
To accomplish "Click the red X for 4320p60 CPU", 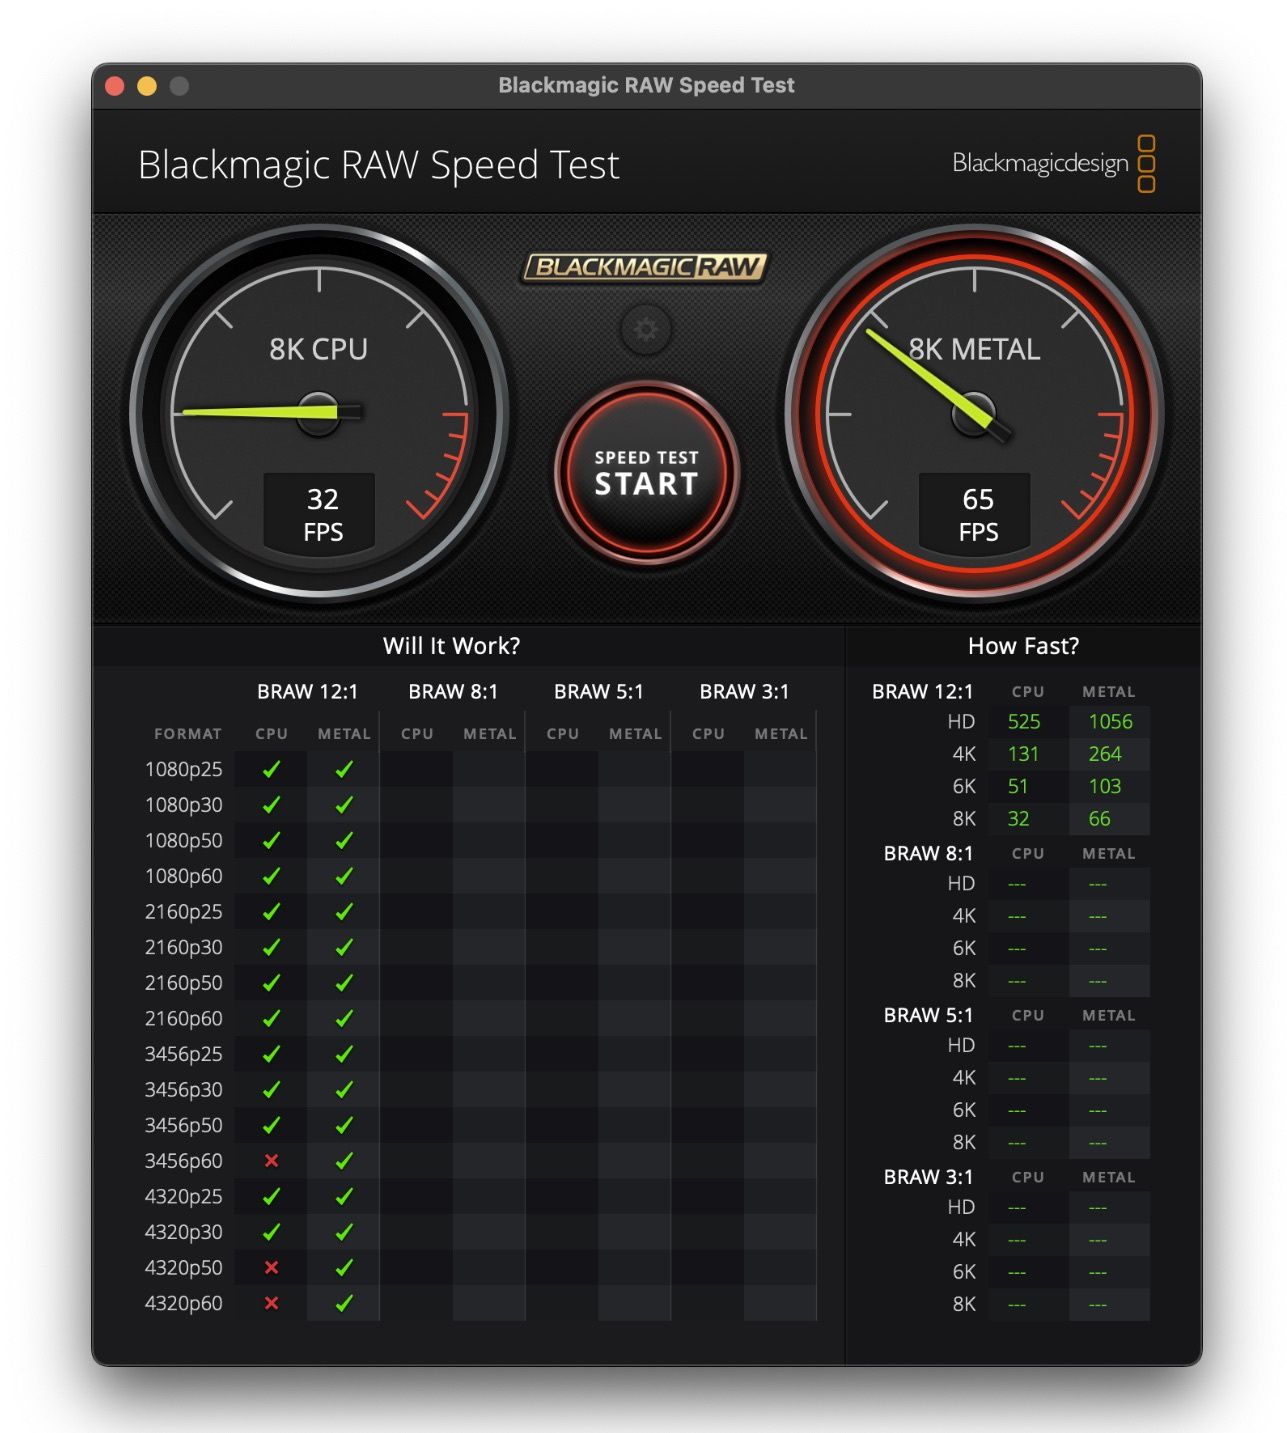I will point(271,1303).
